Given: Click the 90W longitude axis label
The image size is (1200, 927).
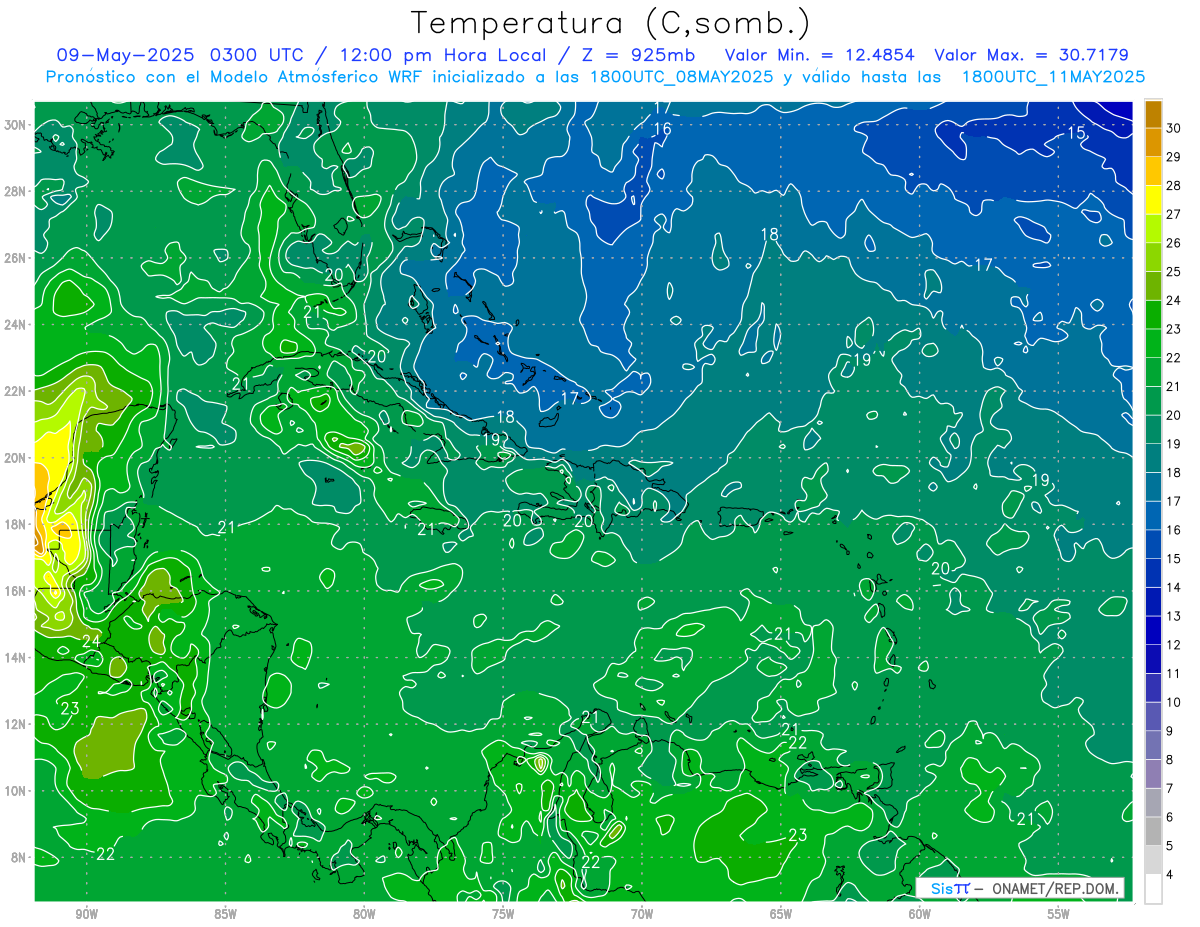Looking at the screenshot, I should (87, 914).
